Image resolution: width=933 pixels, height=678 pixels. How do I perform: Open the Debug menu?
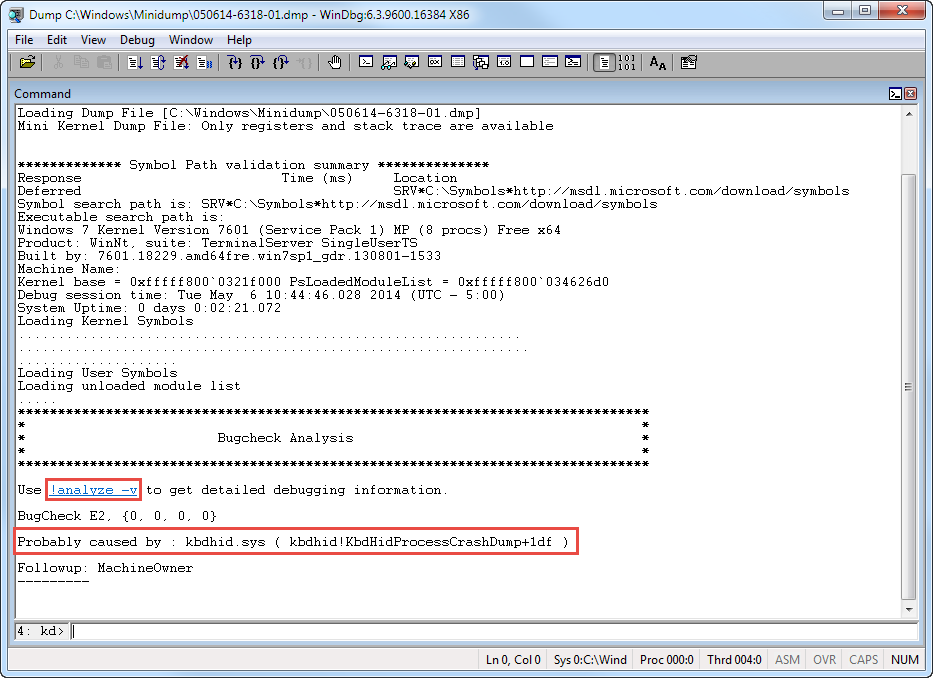click(x=137, y=40)
